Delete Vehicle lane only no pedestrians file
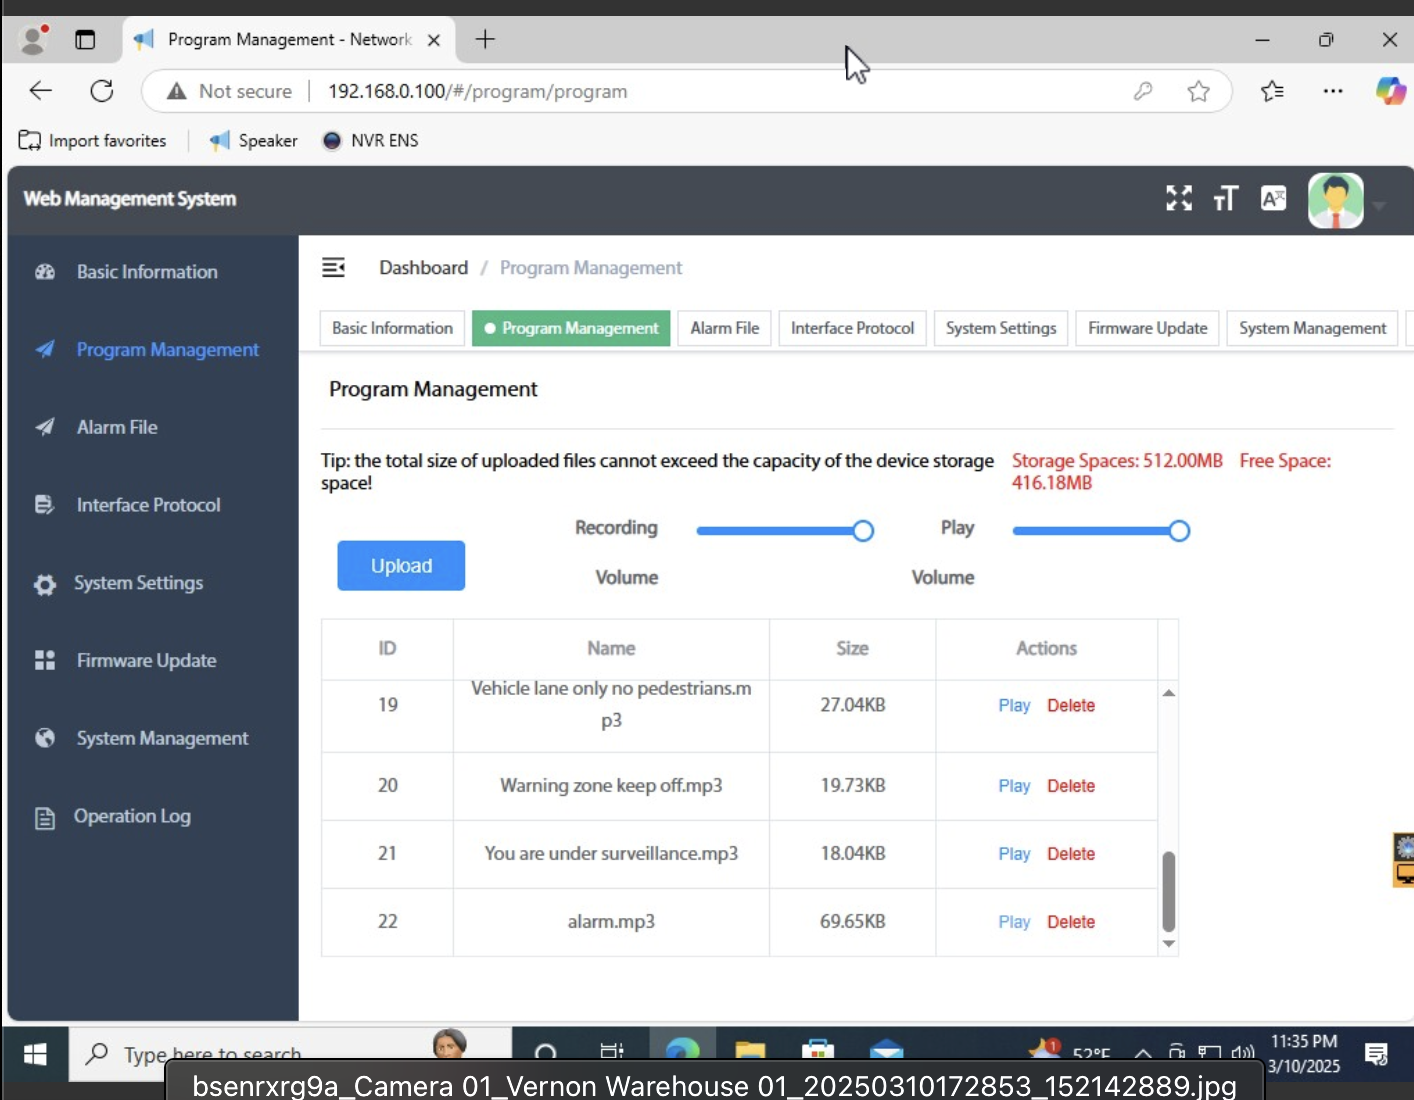The image size is (1414, 1100). (1071, 705)
